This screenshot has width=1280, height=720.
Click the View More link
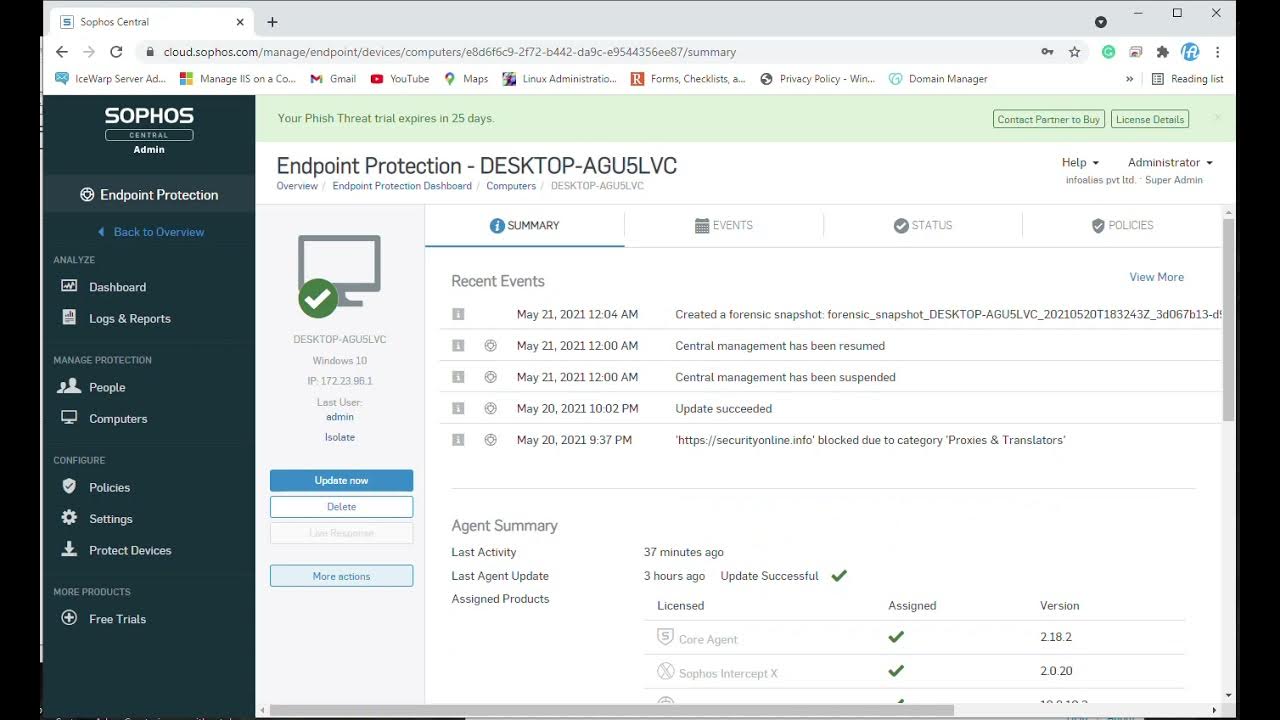coord(1156,277)
